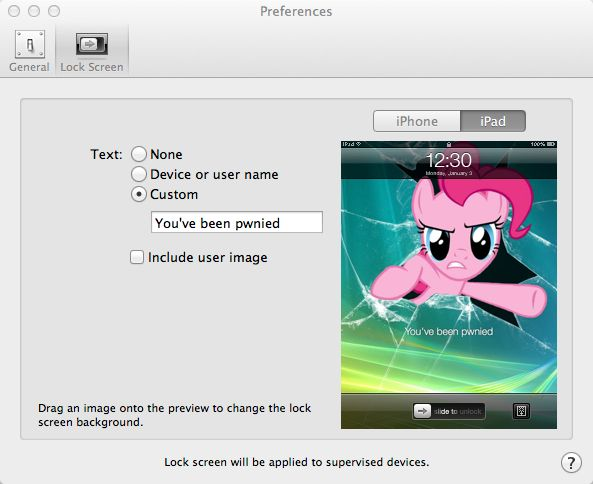Open the General preferences pane
Viewport: 593px width, 484px height.
tap(29, 51)
